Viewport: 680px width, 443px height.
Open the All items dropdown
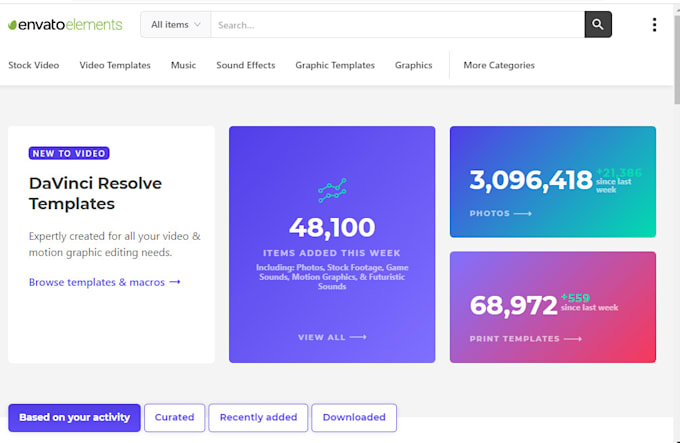tap(176, 25)
